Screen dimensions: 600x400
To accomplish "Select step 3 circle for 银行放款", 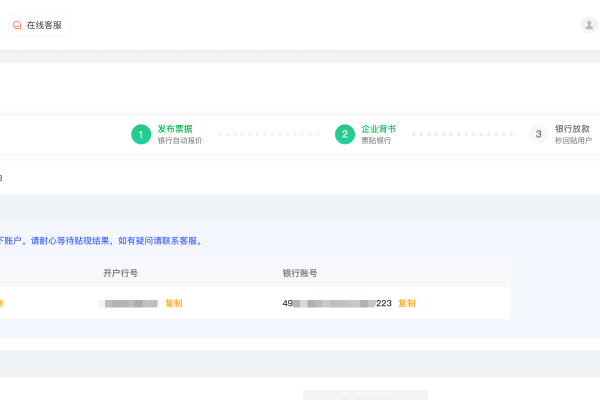I will (x=538, y=134).
